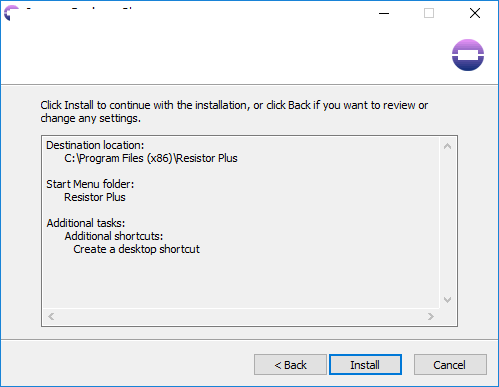This screenshot has width=499, height=387.
Task: Click the Additional tasks line in summary
Action: pyautogui.click(x=86, y=223)
